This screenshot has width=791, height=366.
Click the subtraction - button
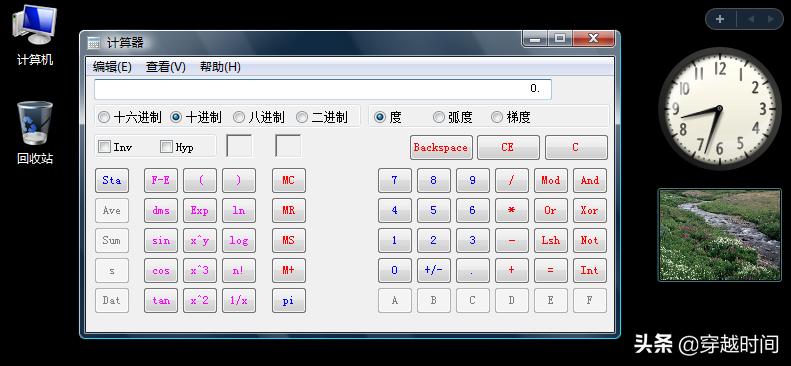coord(512,240)
